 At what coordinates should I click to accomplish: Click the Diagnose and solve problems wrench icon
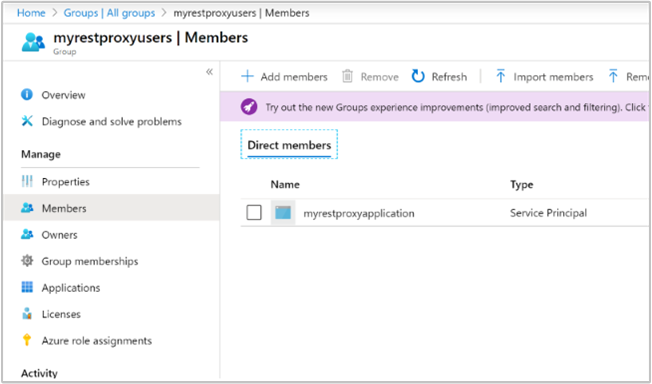click(x=27, y=121)
